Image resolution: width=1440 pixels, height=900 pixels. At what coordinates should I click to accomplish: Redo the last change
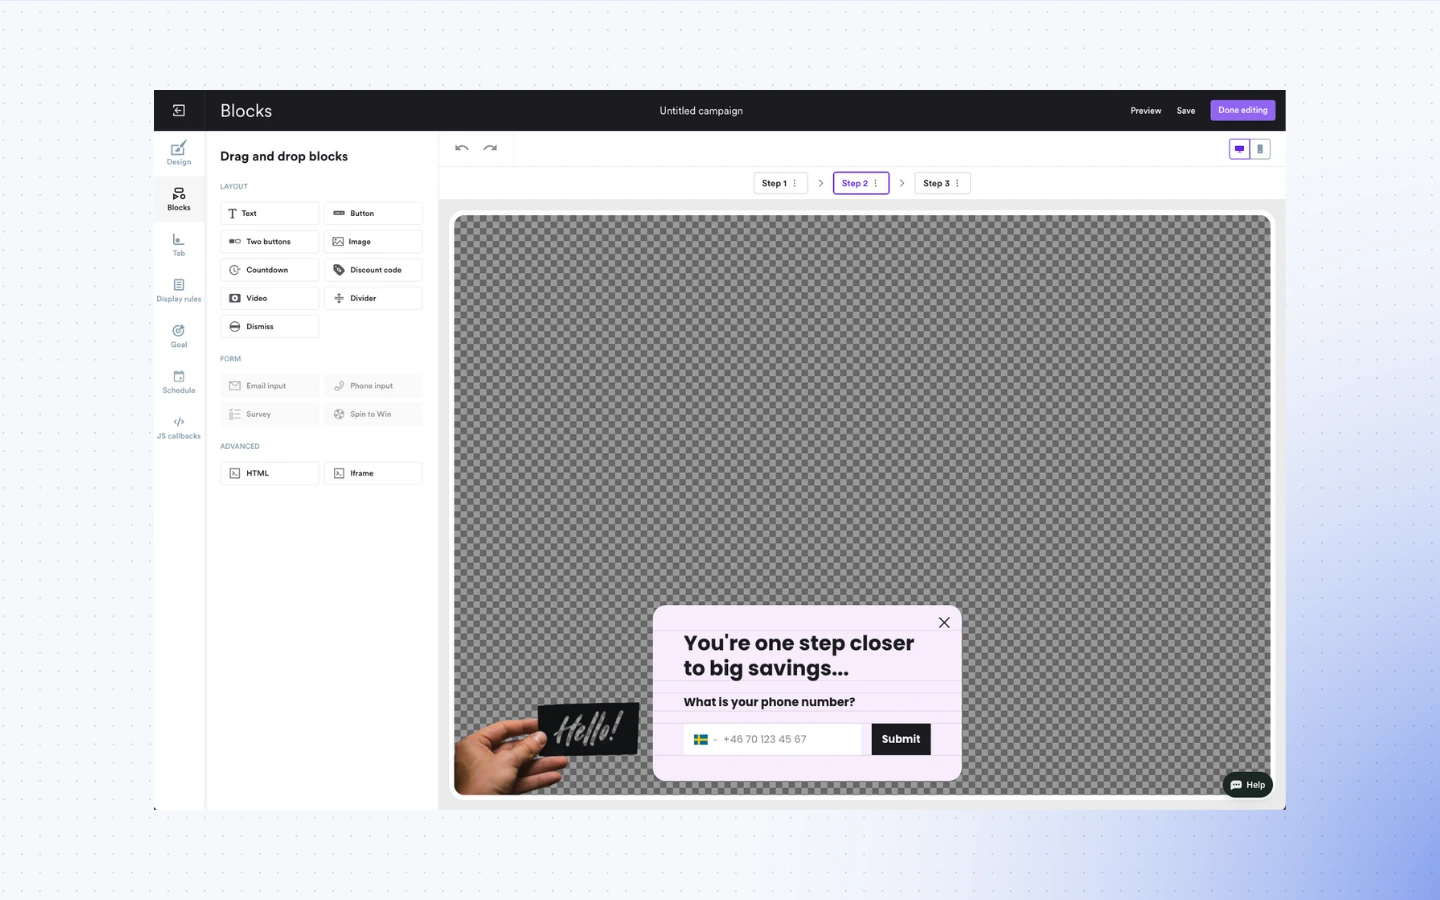coord(490,148)
